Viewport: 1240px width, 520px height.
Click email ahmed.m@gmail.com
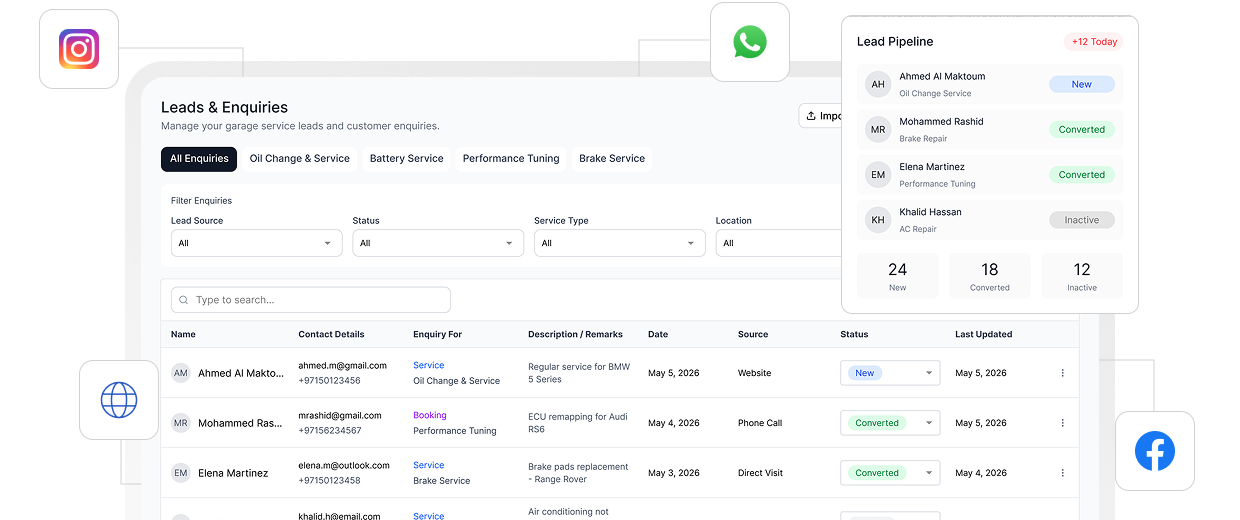tap(342, 366)
